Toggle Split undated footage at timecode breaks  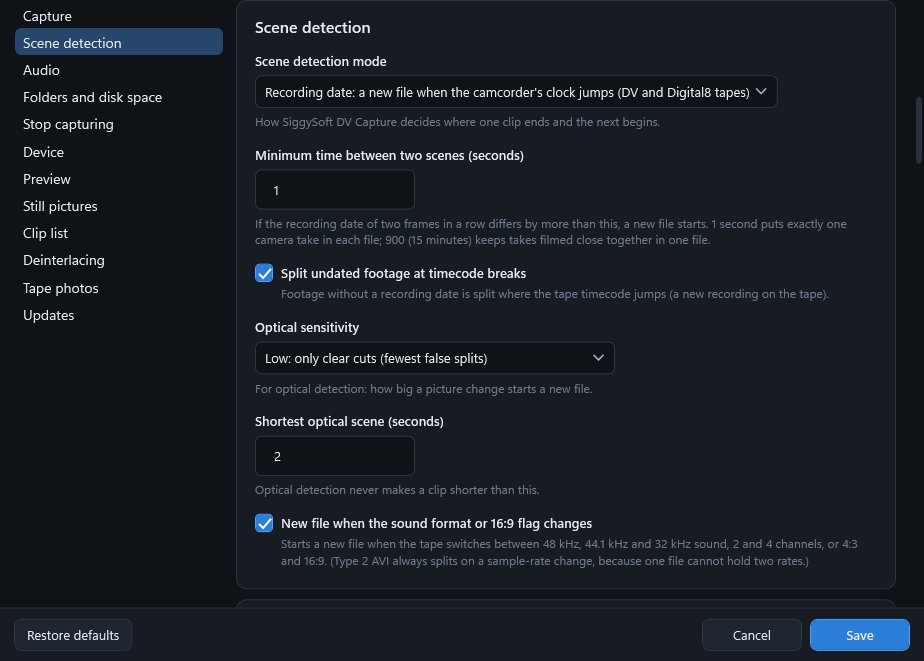(x=264, y=273)
